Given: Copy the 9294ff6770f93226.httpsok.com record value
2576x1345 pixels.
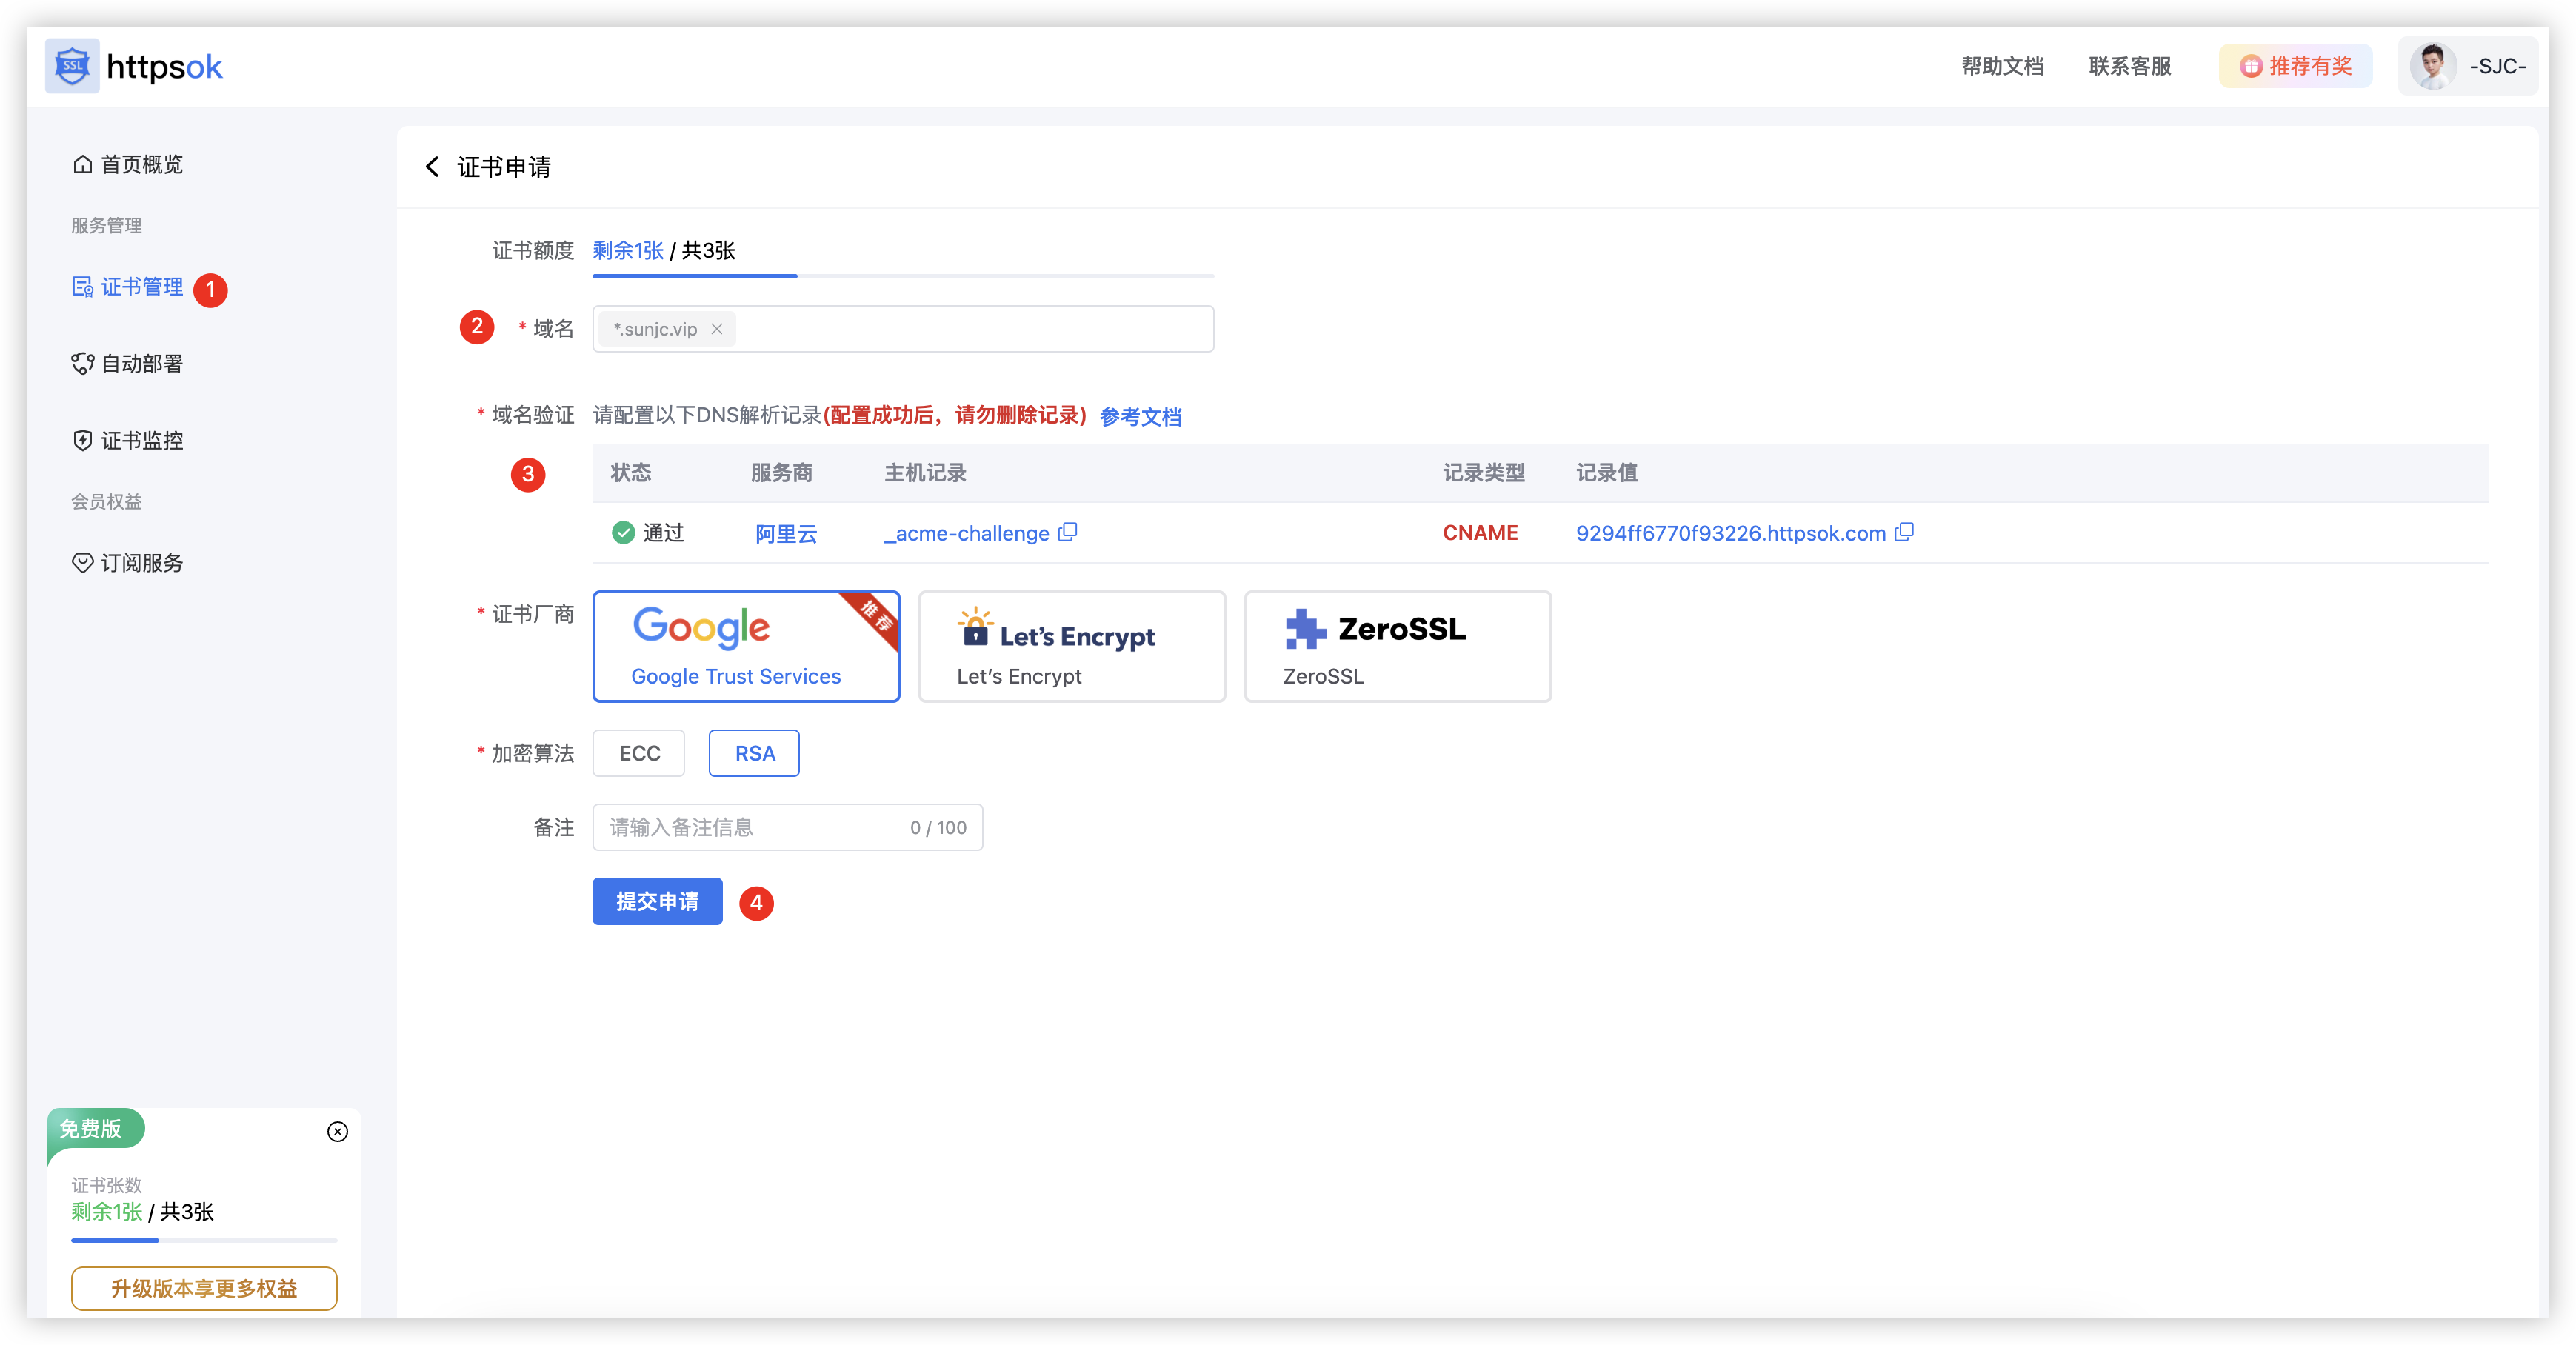Looking at the screenshot, I should click(1904, 532).
